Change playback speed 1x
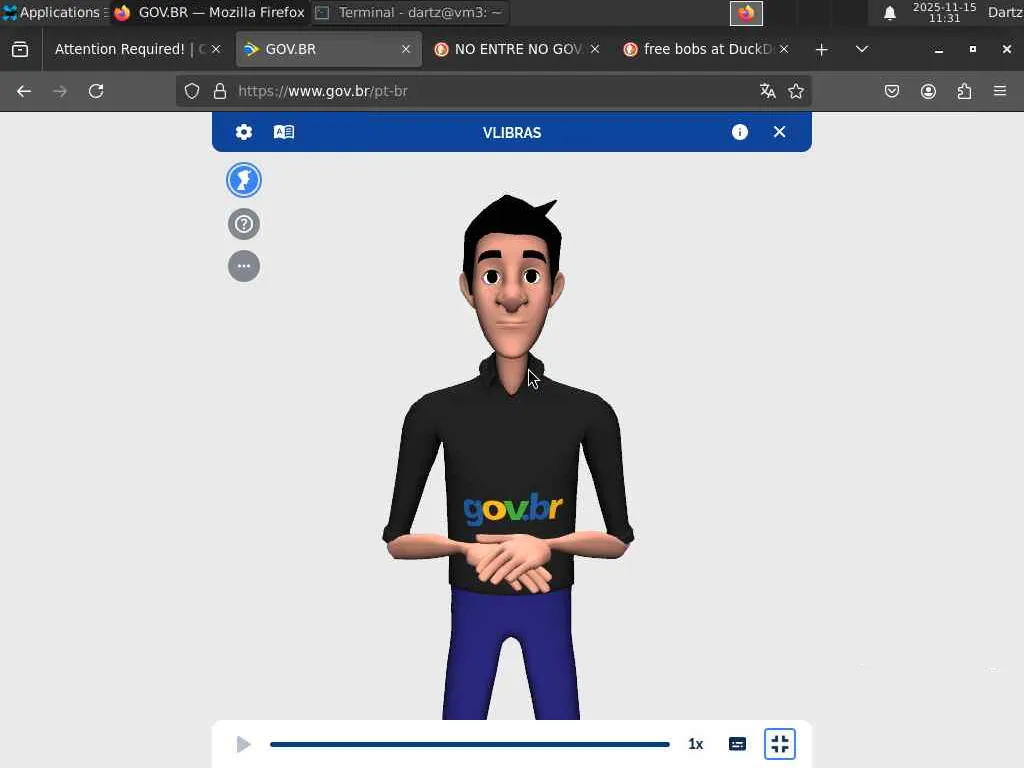This screenshot has width=1024, height=768. [x=696, y=744]
